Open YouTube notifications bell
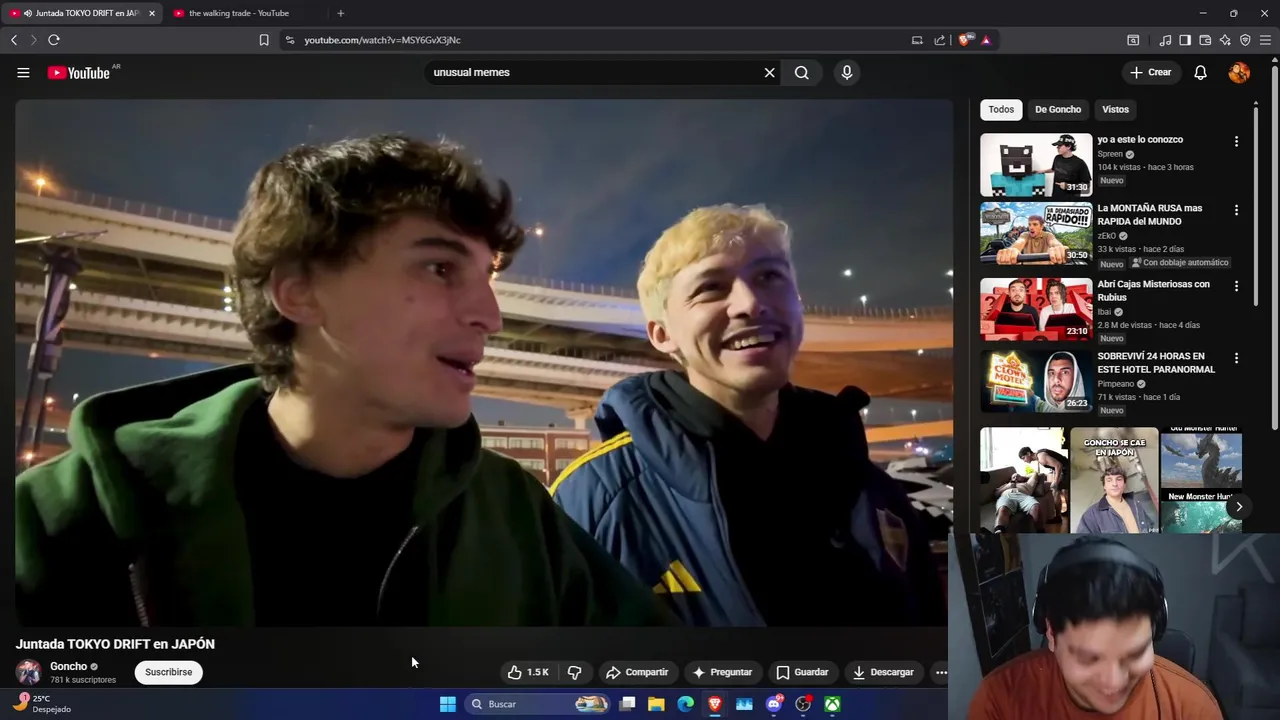 1200,72
